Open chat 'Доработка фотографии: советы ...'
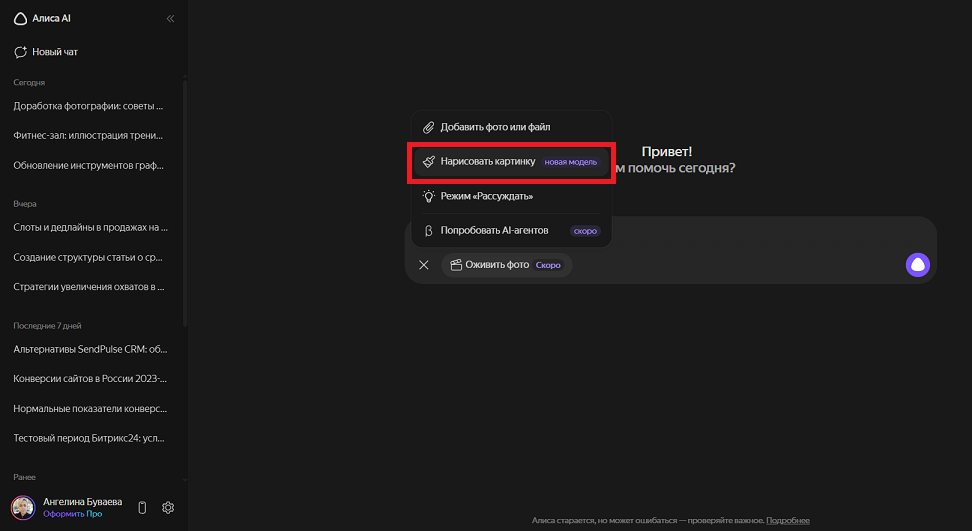 [89, 106]
